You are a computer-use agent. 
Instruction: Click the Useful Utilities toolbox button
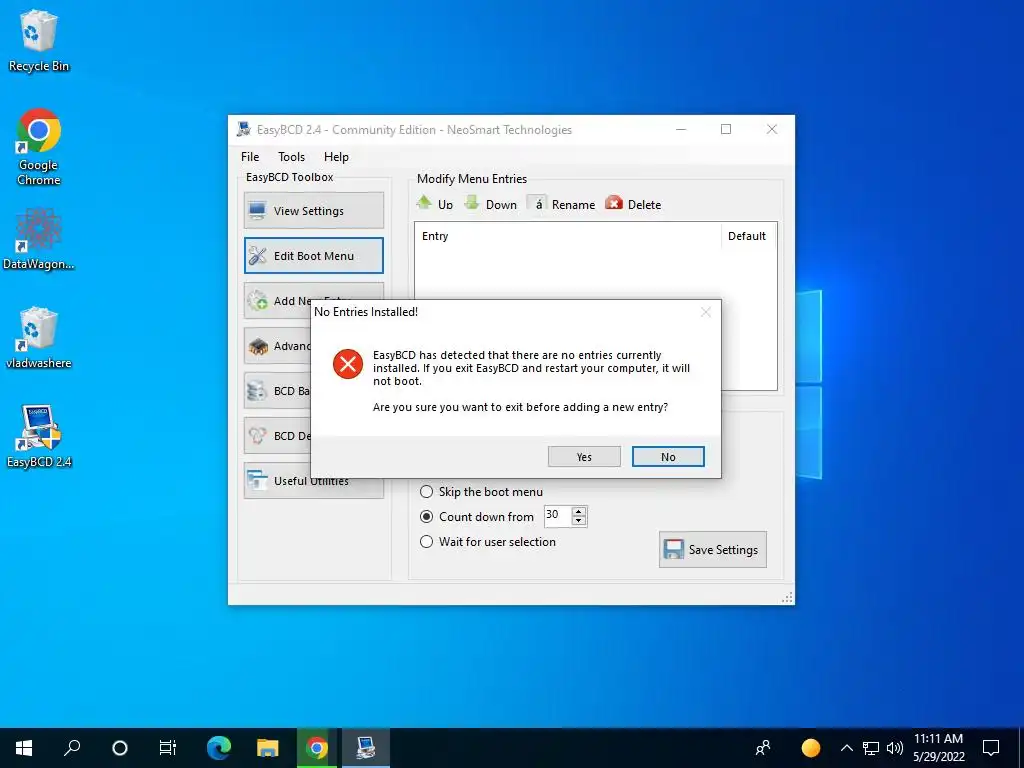click(313, 481)
